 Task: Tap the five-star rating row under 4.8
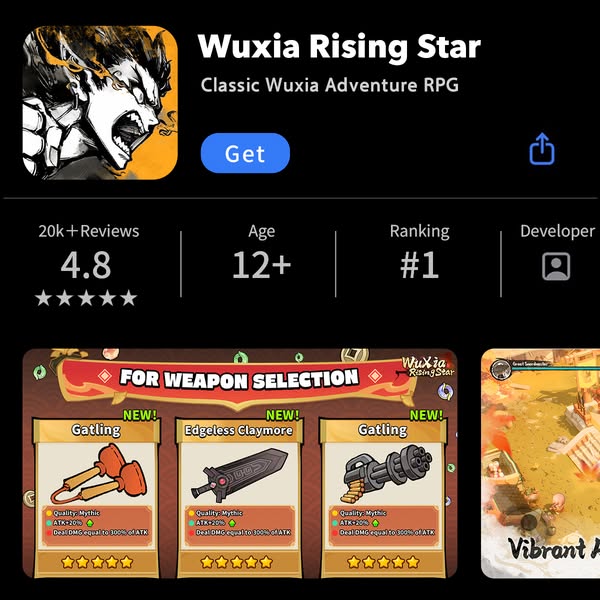click(x=86, y=298)
